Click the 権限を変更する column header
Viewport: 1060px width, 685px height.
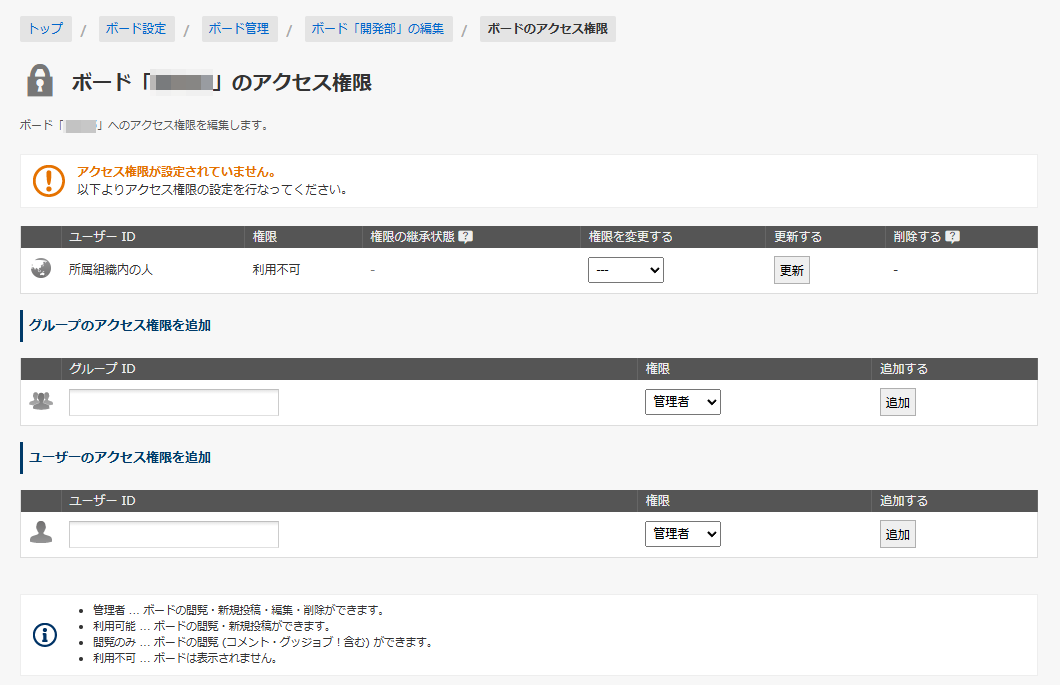[631, 237]
